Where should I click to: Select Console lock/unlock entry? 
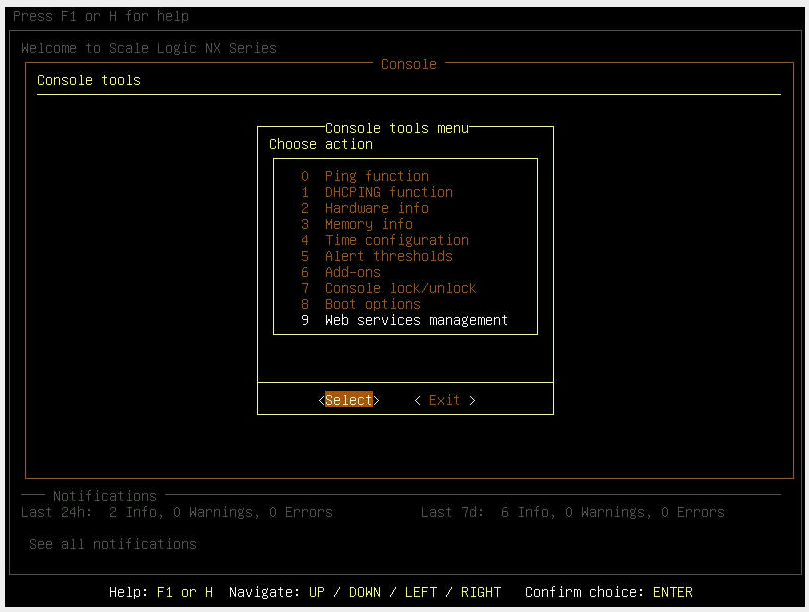coord(388,288)
